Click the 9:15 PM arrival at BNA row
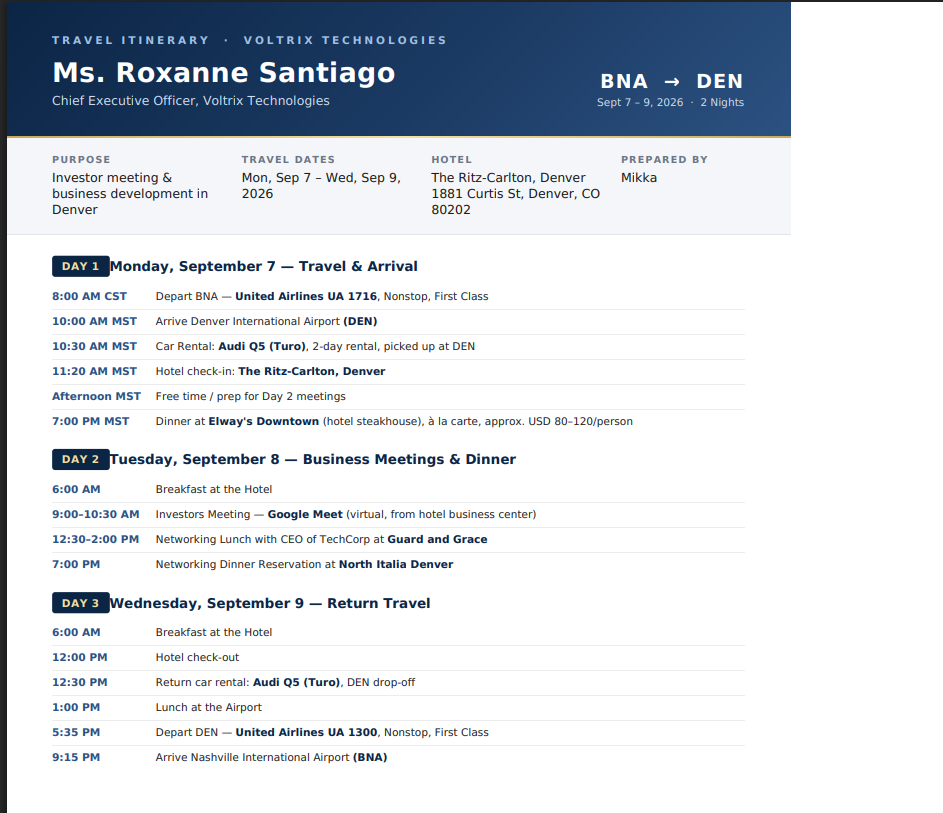 (x=398, y=758)
